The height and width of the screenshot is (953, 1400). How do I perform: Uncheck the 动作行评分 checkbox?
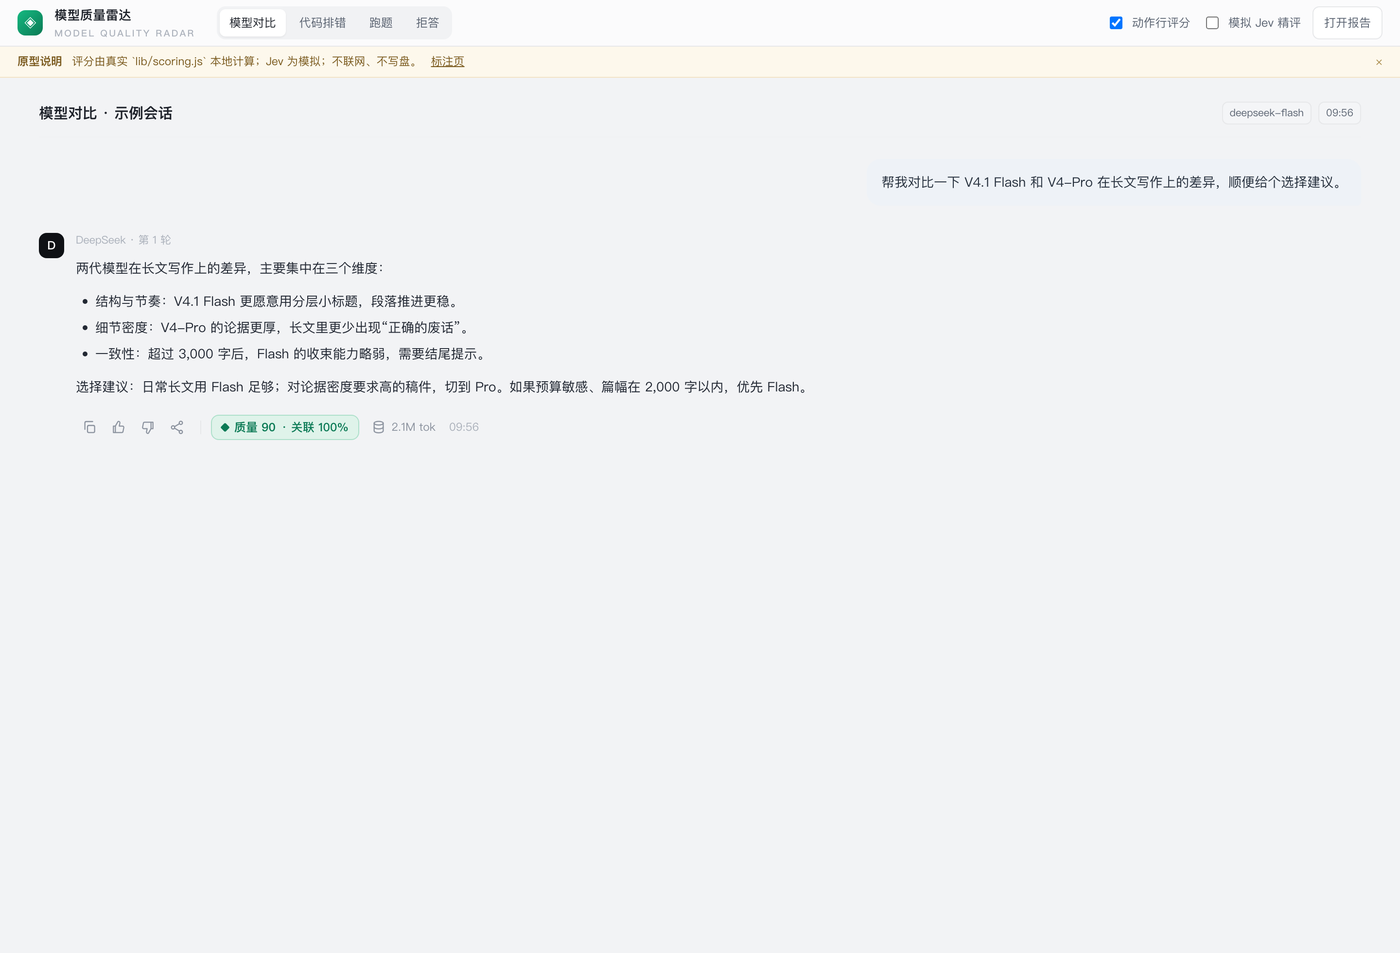coord(1116,22)
